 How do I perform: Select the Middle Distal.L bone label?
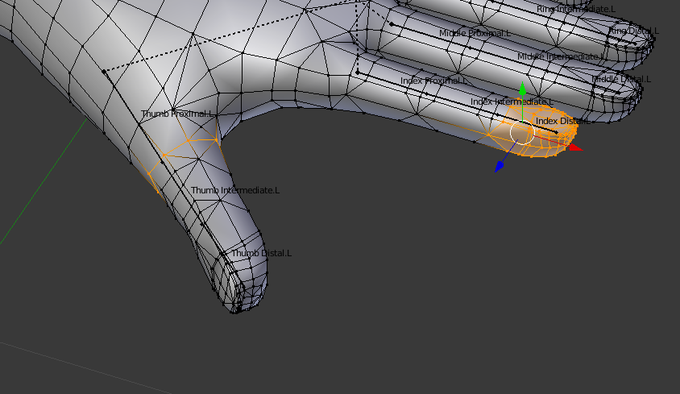tap(621, 79)
